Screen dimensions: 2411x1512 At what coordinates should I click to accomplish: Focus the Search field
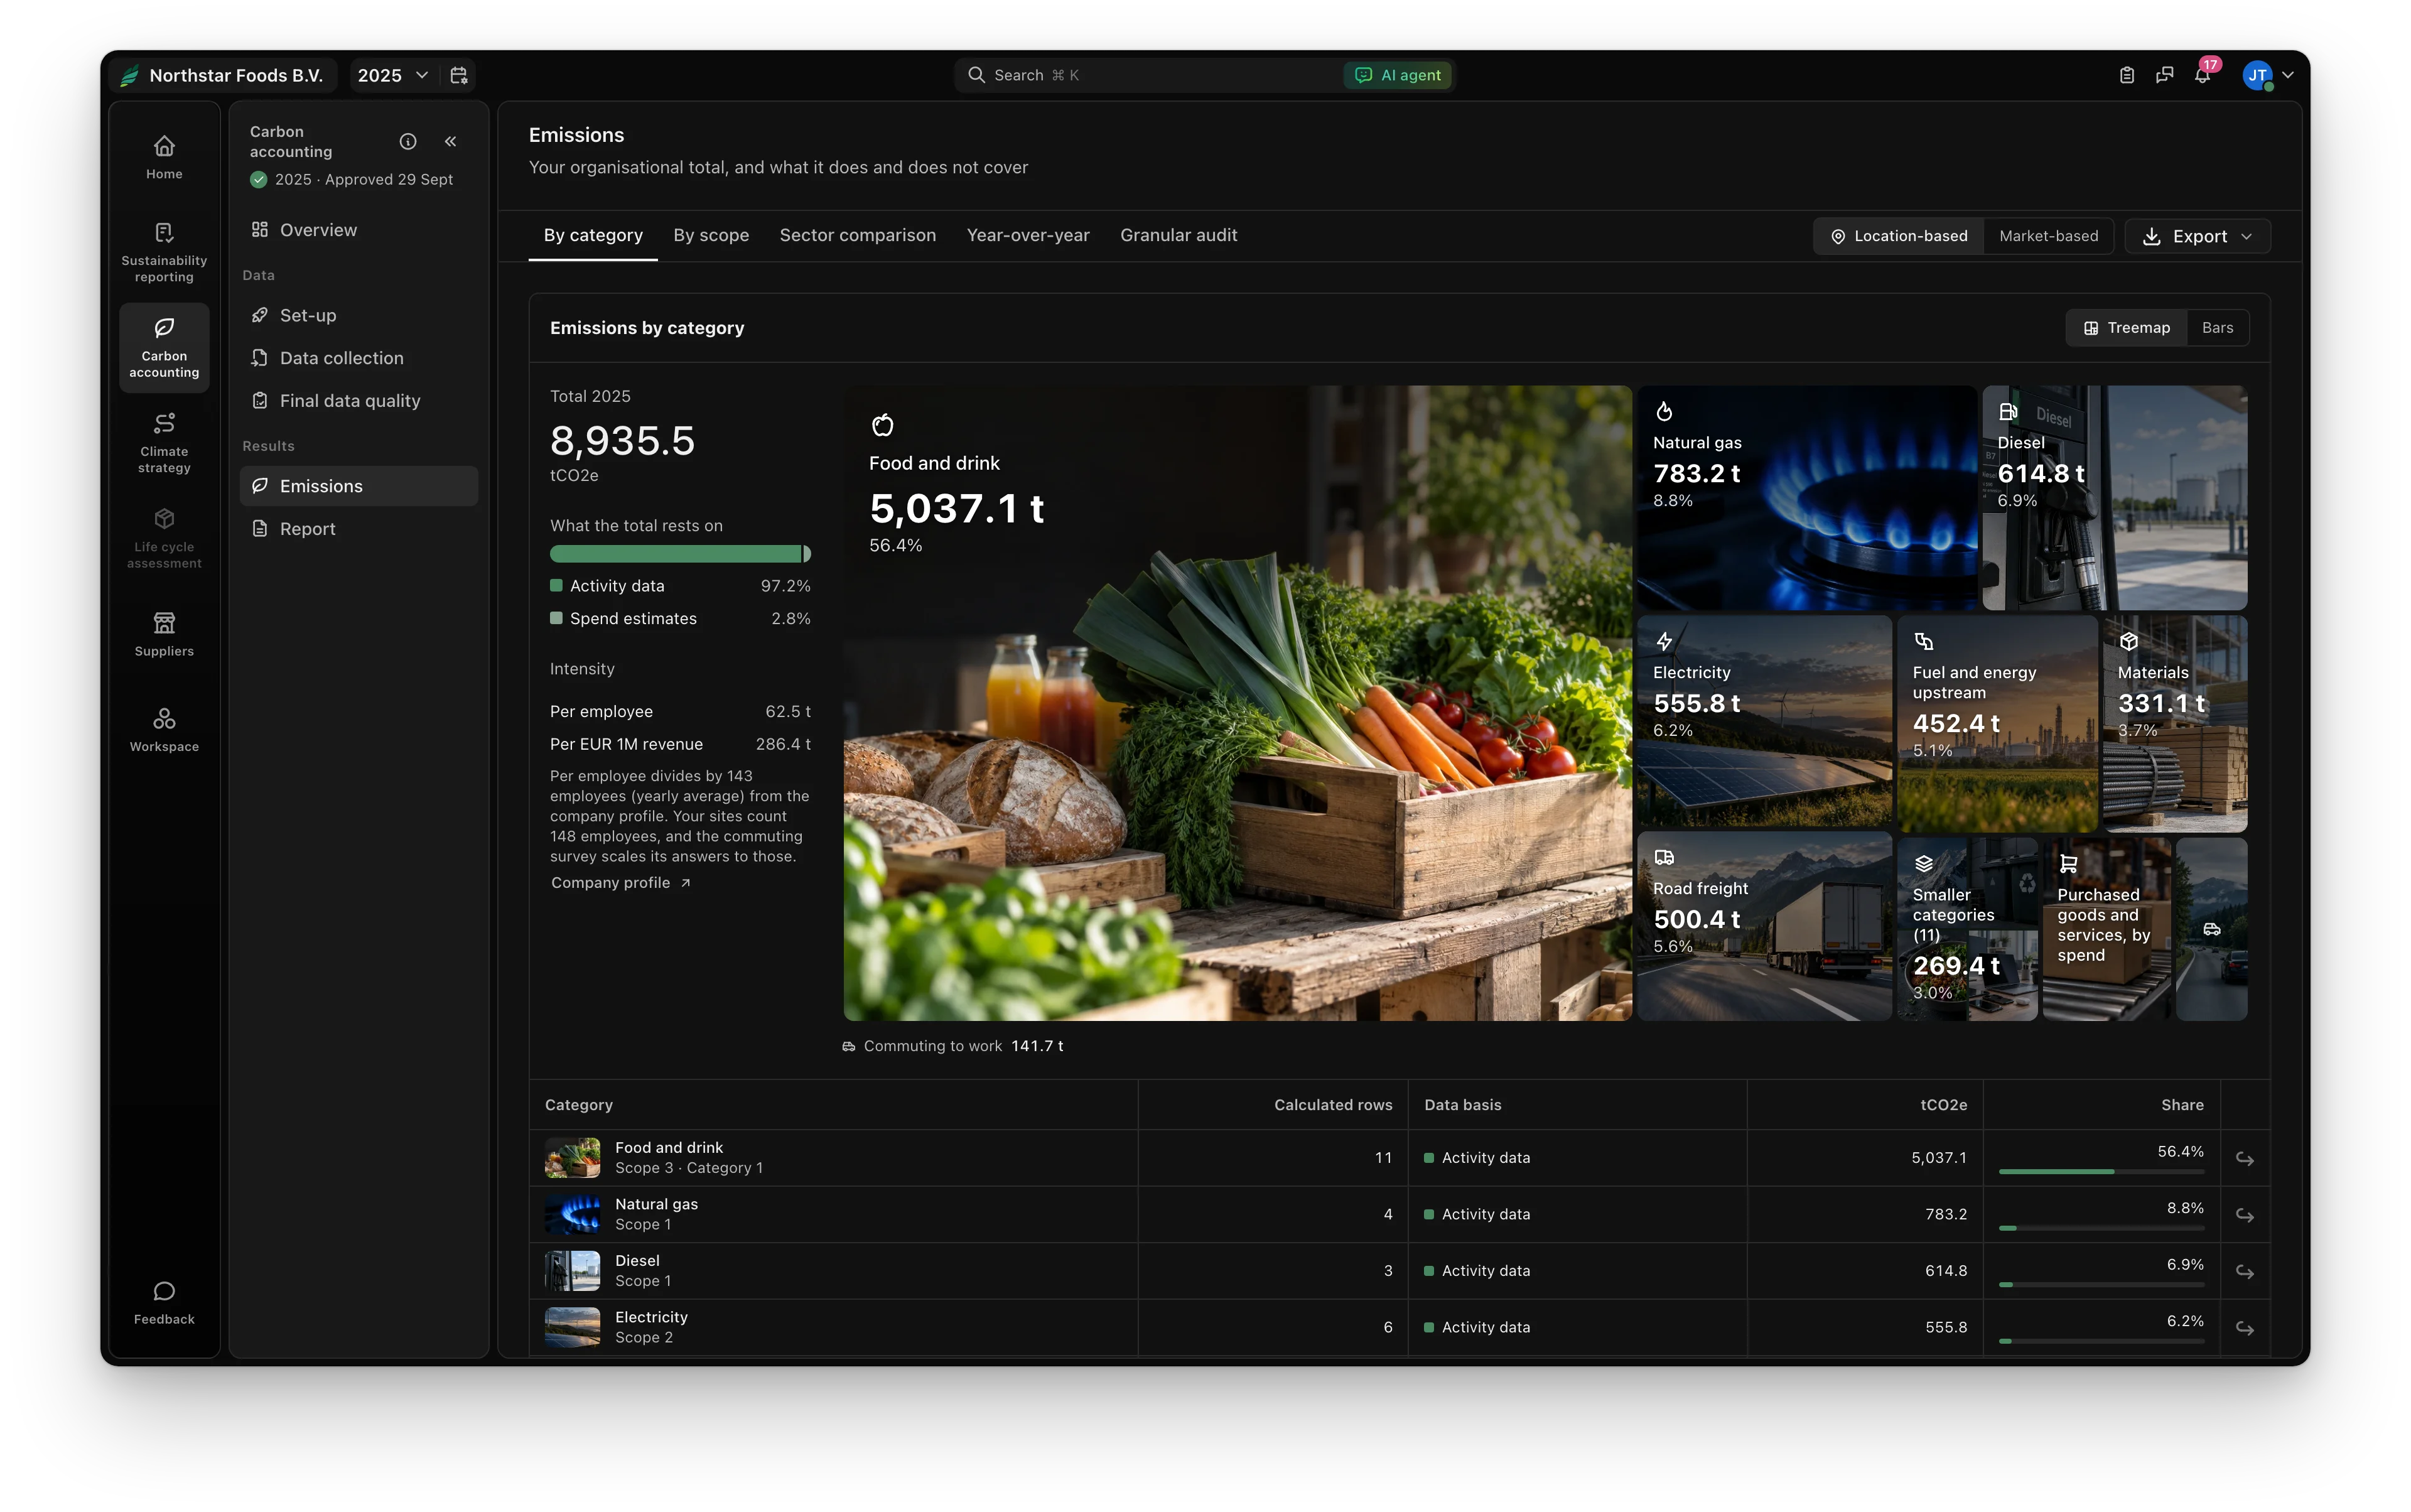pos(1150,75)
